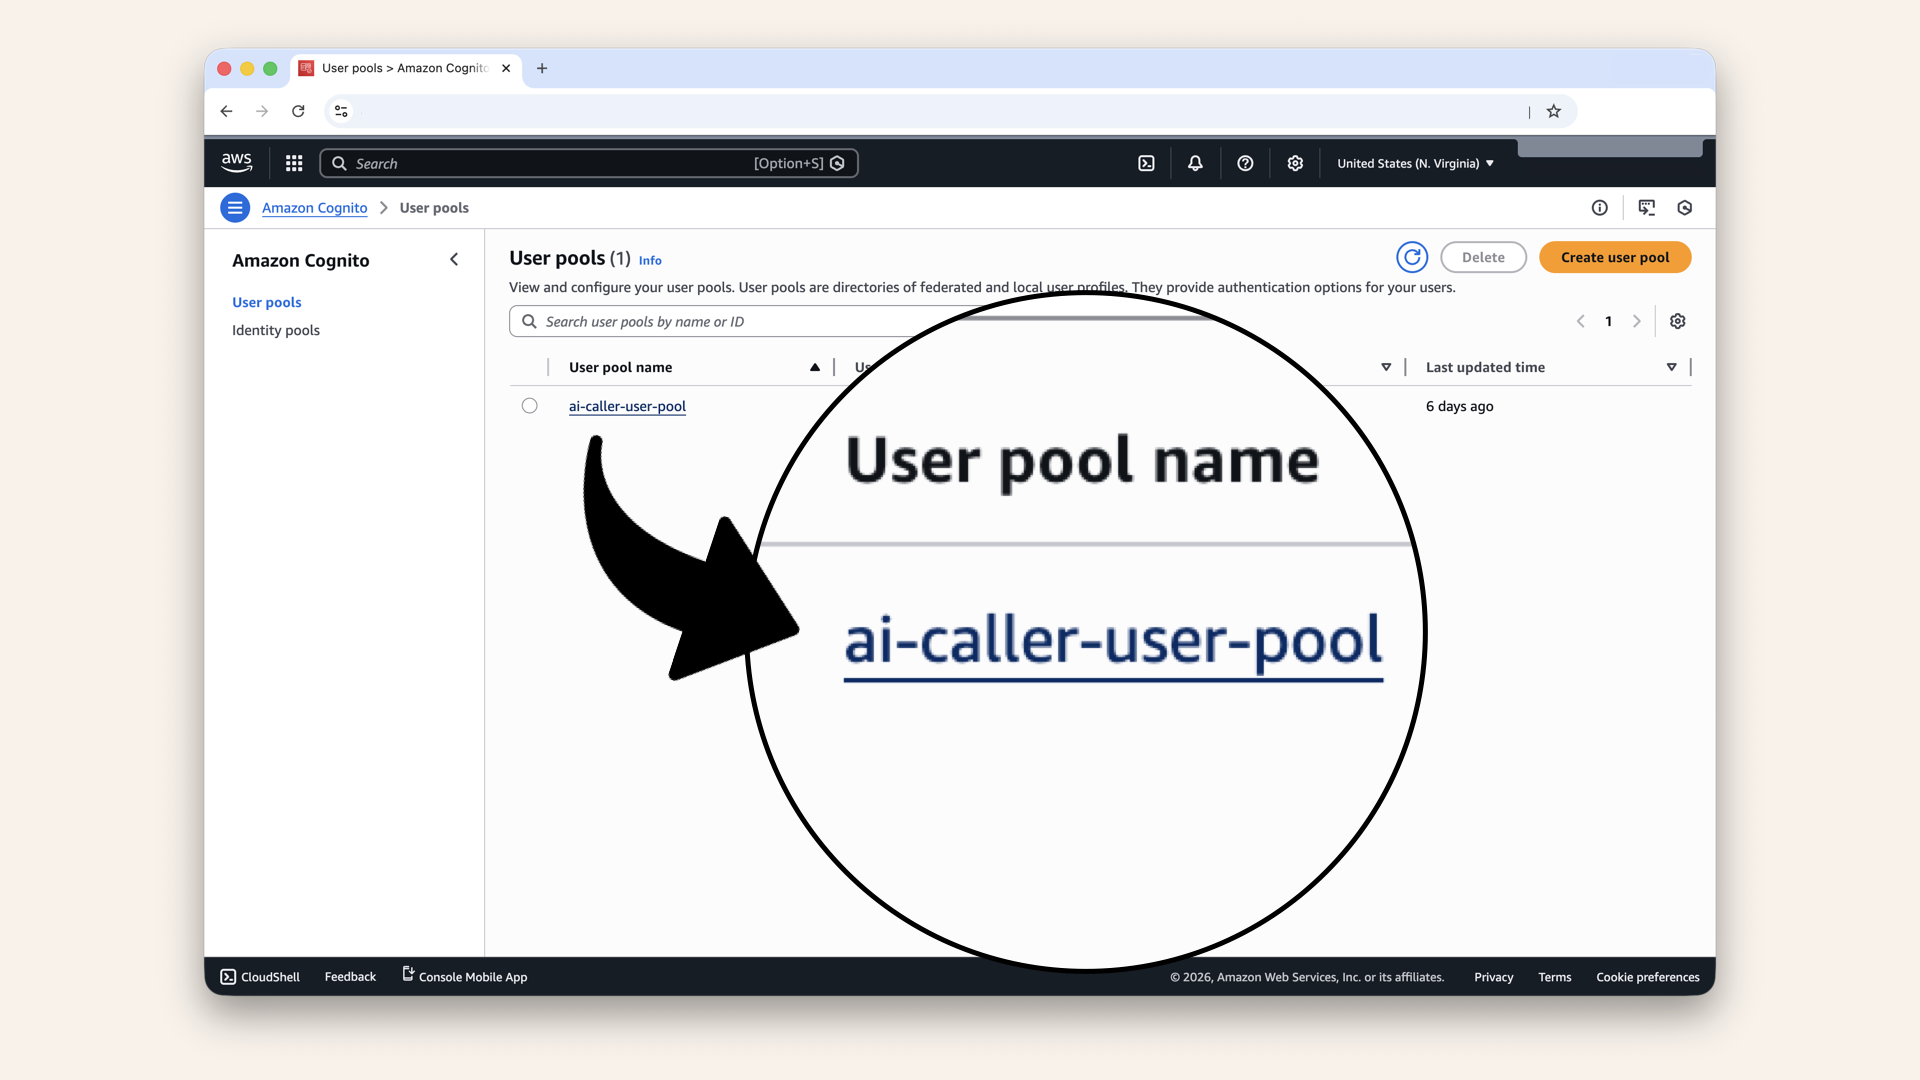Select the radio button for ai-caller-user-pool
The height and width of the screenshot is (1080, 1920).
(529, 406)
